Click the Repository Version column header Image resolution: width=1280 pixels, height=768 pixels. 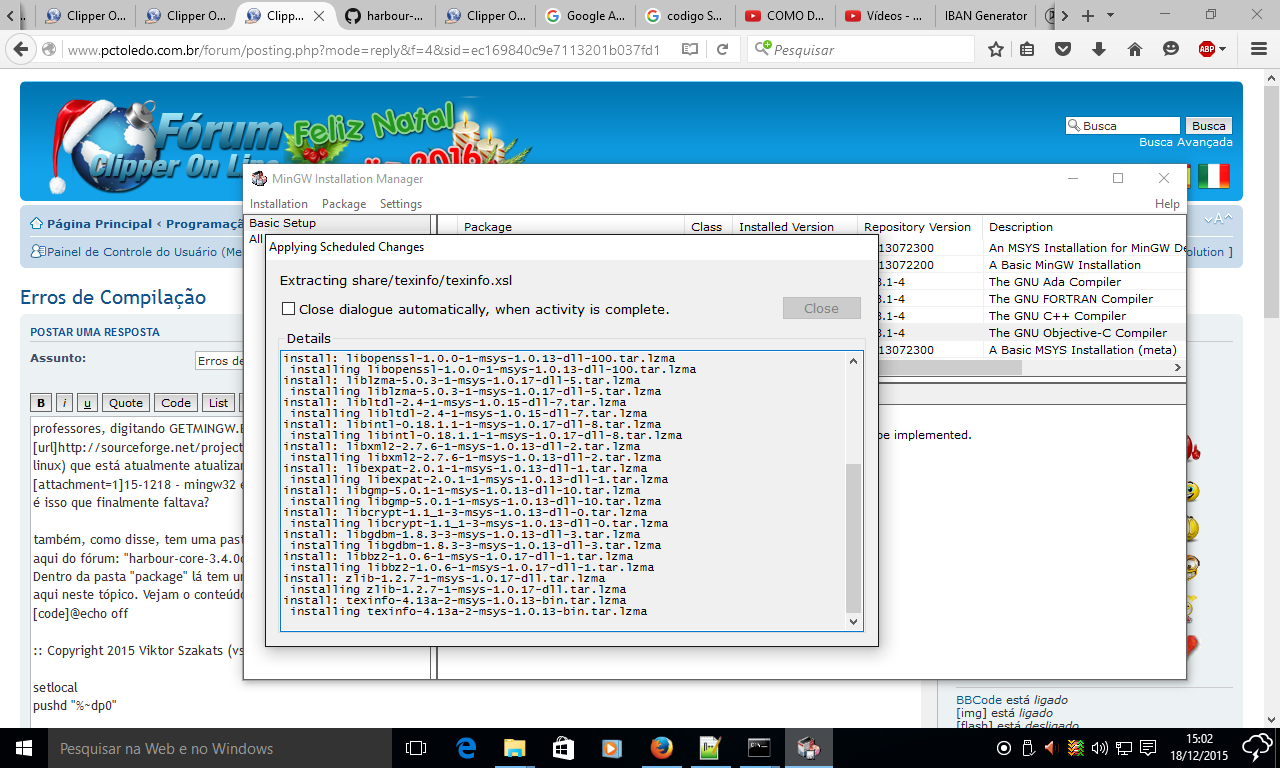919,227
